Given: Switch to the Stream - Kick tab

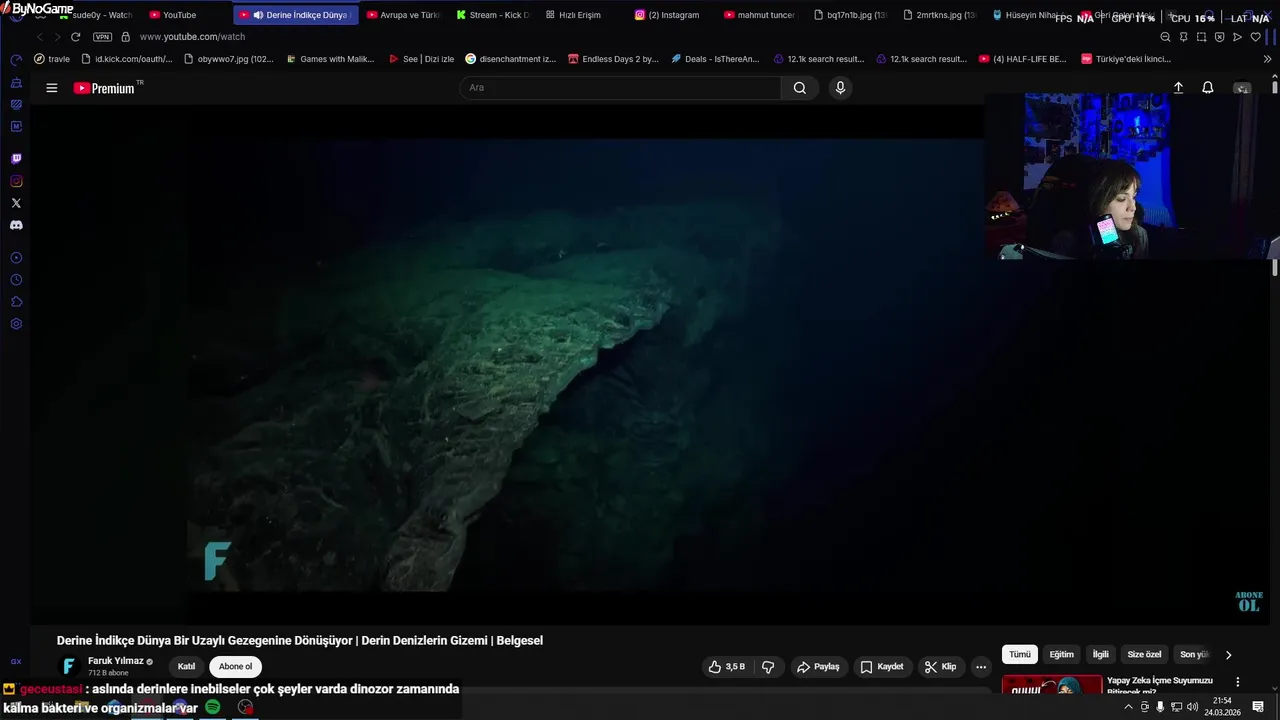Looking at the screenshot, I should pyautogui.click(x=493, y=15).
